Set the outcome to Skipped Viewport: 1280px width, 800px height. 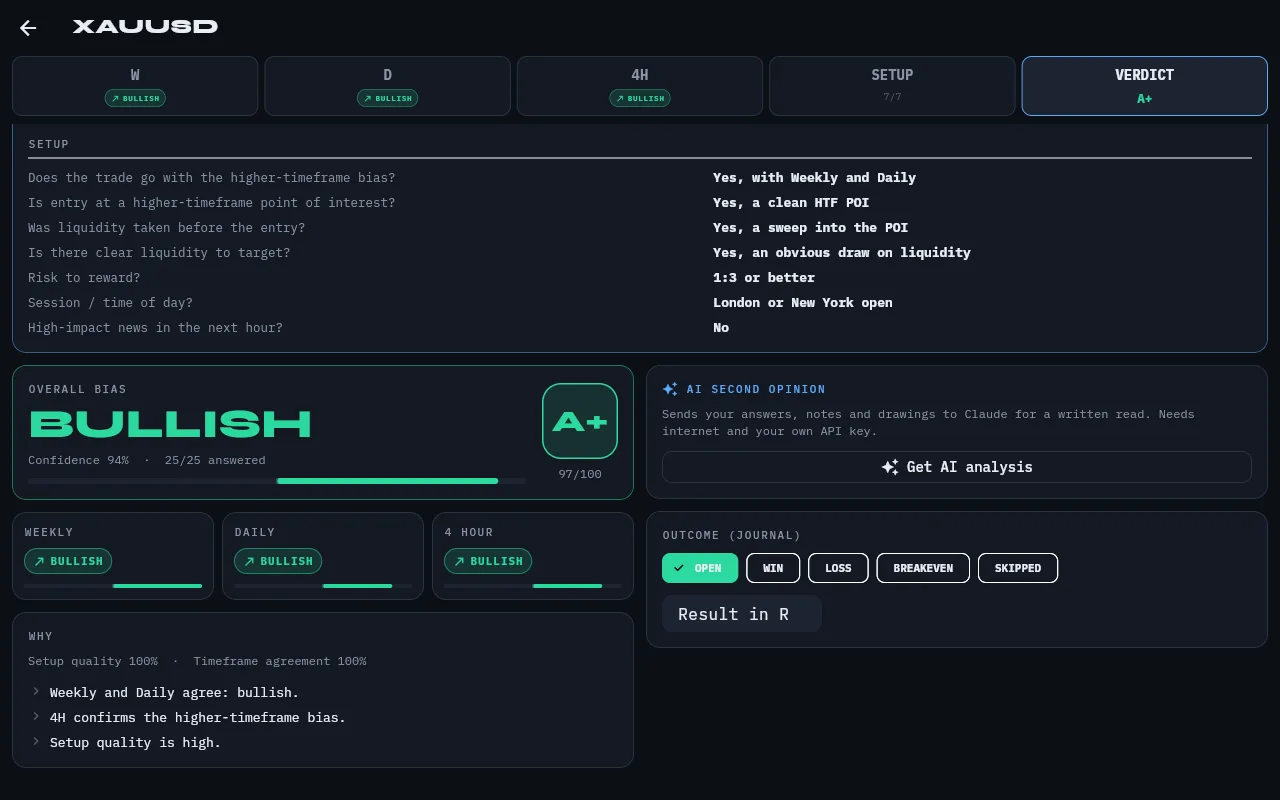click(1018, 568)
